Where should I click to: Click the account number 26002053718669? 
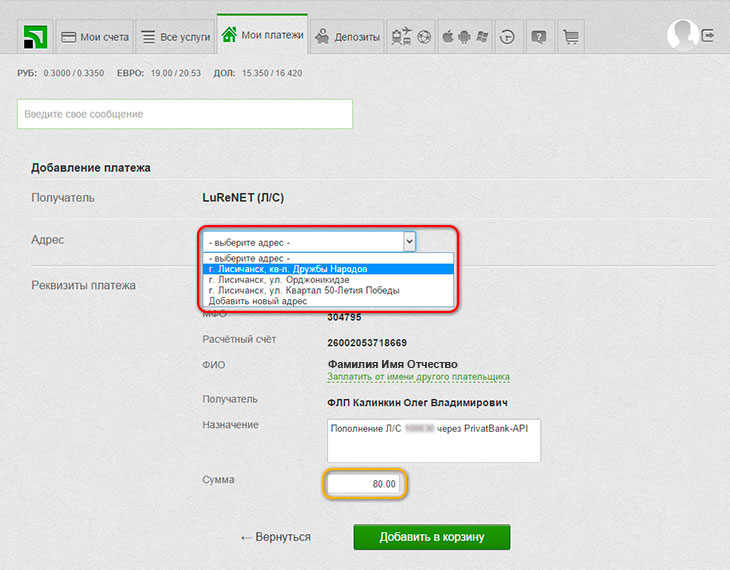367,343
